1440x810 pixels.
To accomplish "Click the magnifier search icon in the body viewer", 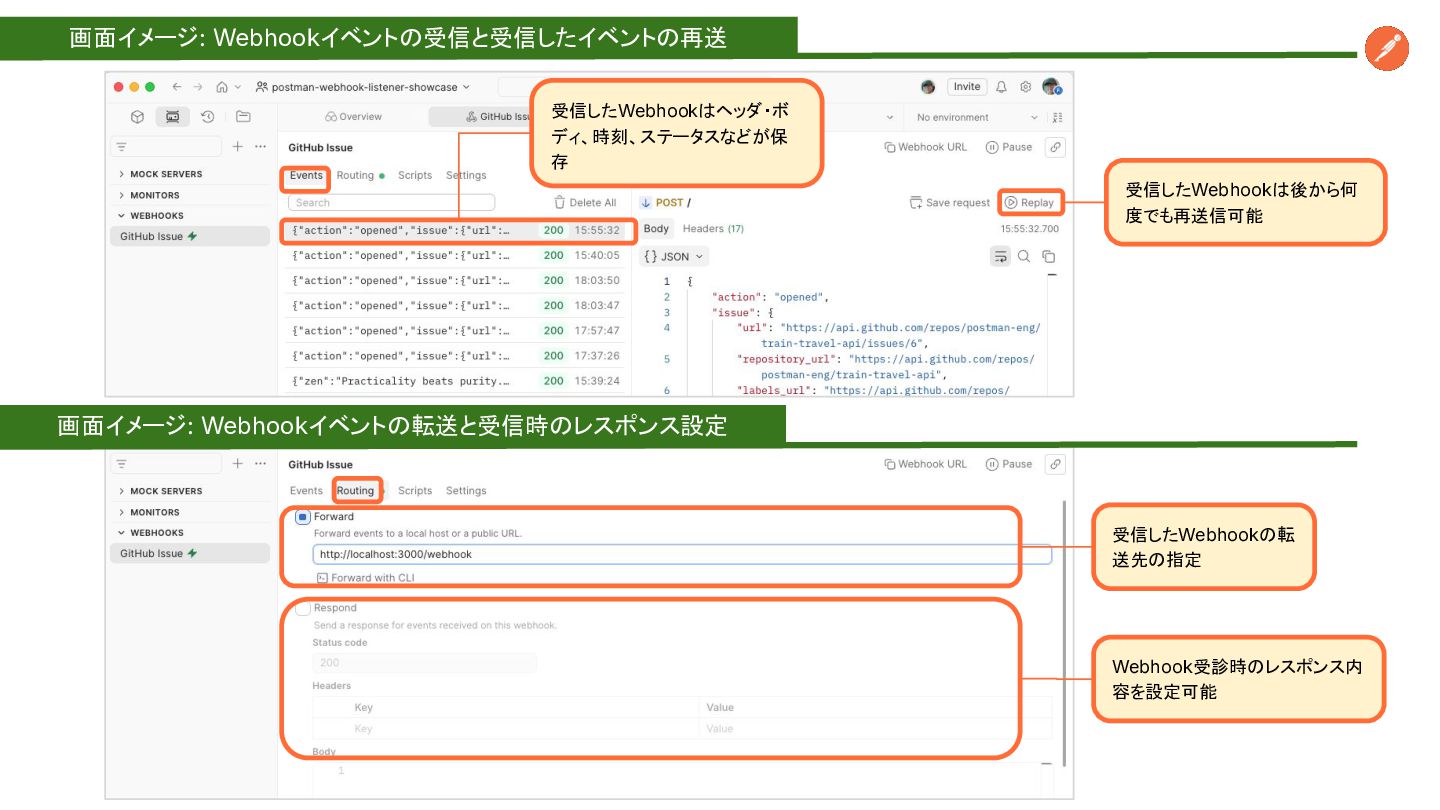I will (1024, 257).
